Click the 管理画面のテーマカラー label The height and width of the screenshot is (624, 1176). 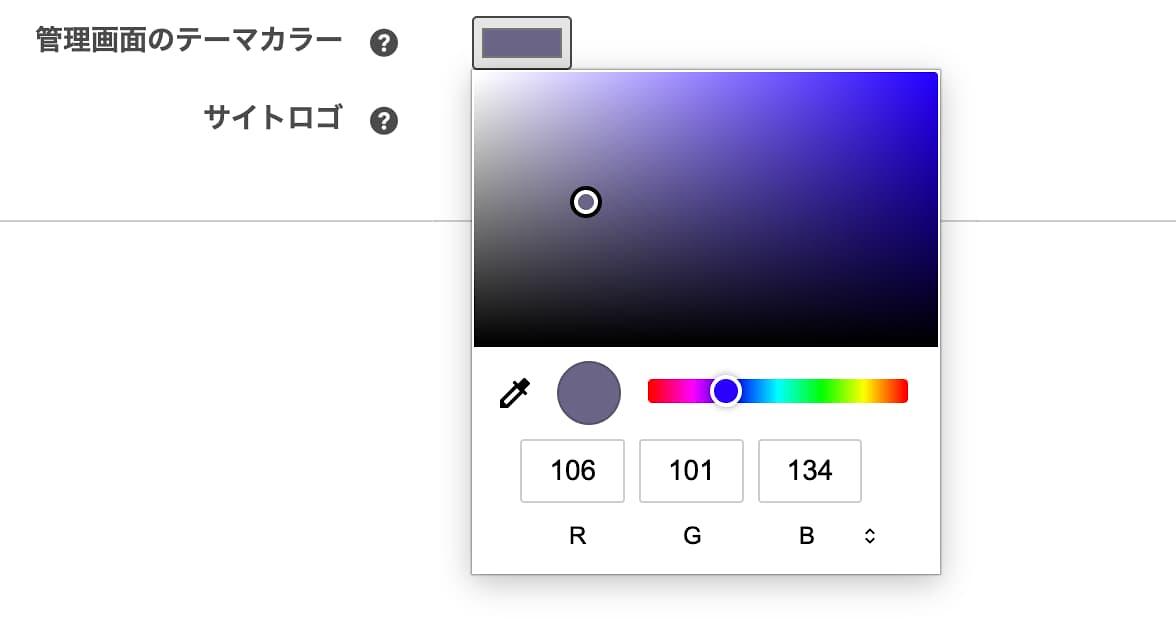[189, 41]
